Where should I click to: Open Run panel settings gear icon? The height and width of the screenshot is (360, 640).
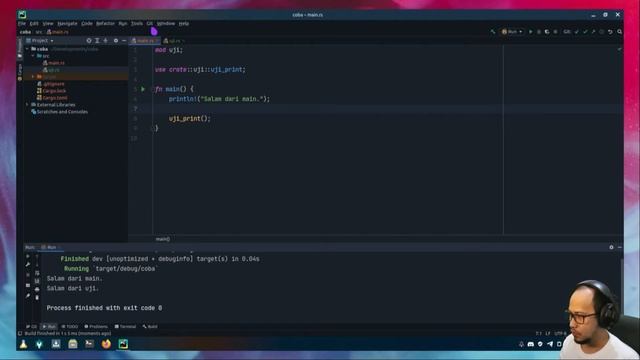click(x=611, y=247)
